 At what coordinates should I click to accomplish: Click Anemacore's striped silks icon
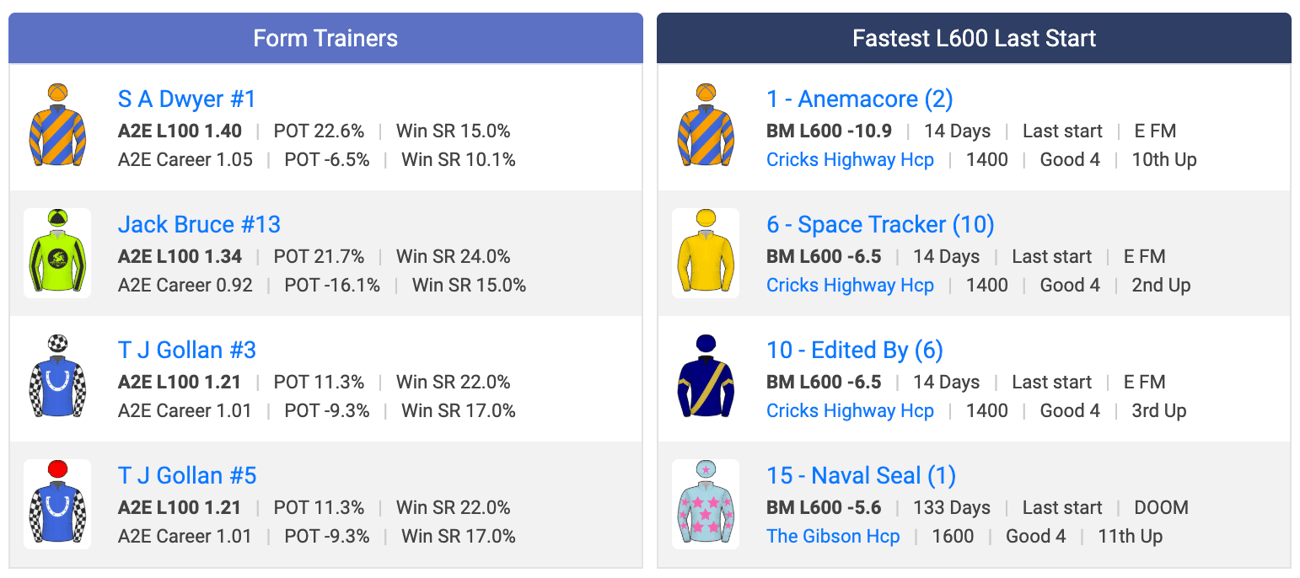tap(705, 127)
